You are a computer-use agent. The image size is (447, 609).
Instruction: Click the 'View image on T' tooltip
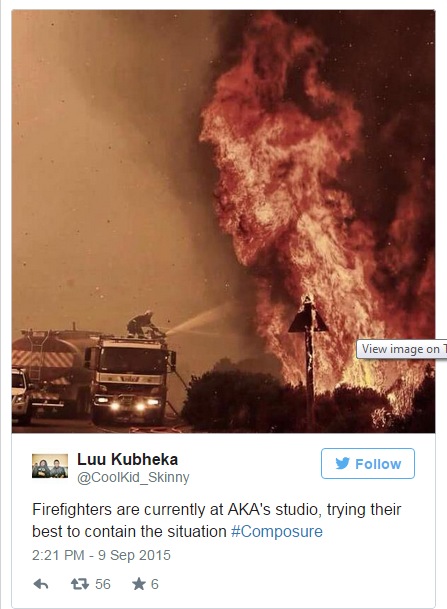pos(402,349)
